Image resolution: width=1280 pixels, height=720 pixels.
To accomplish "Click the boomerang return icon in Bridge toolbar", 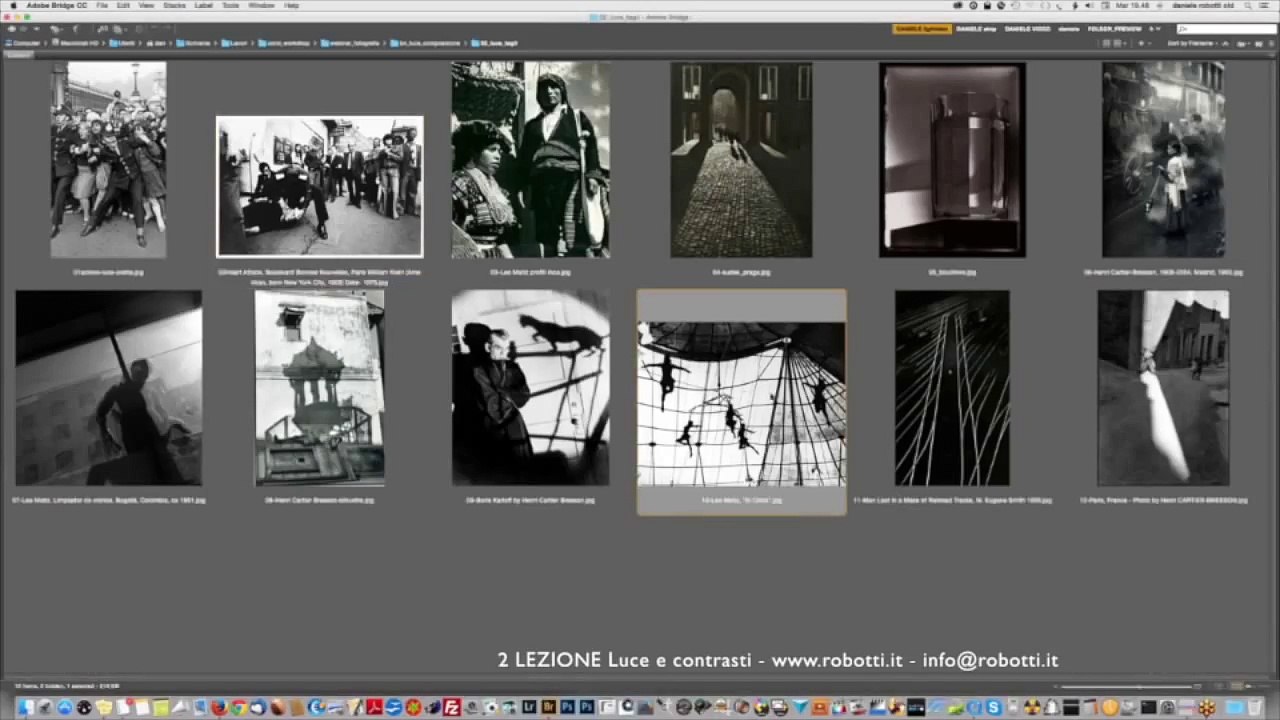I will [x=75, y=29].
